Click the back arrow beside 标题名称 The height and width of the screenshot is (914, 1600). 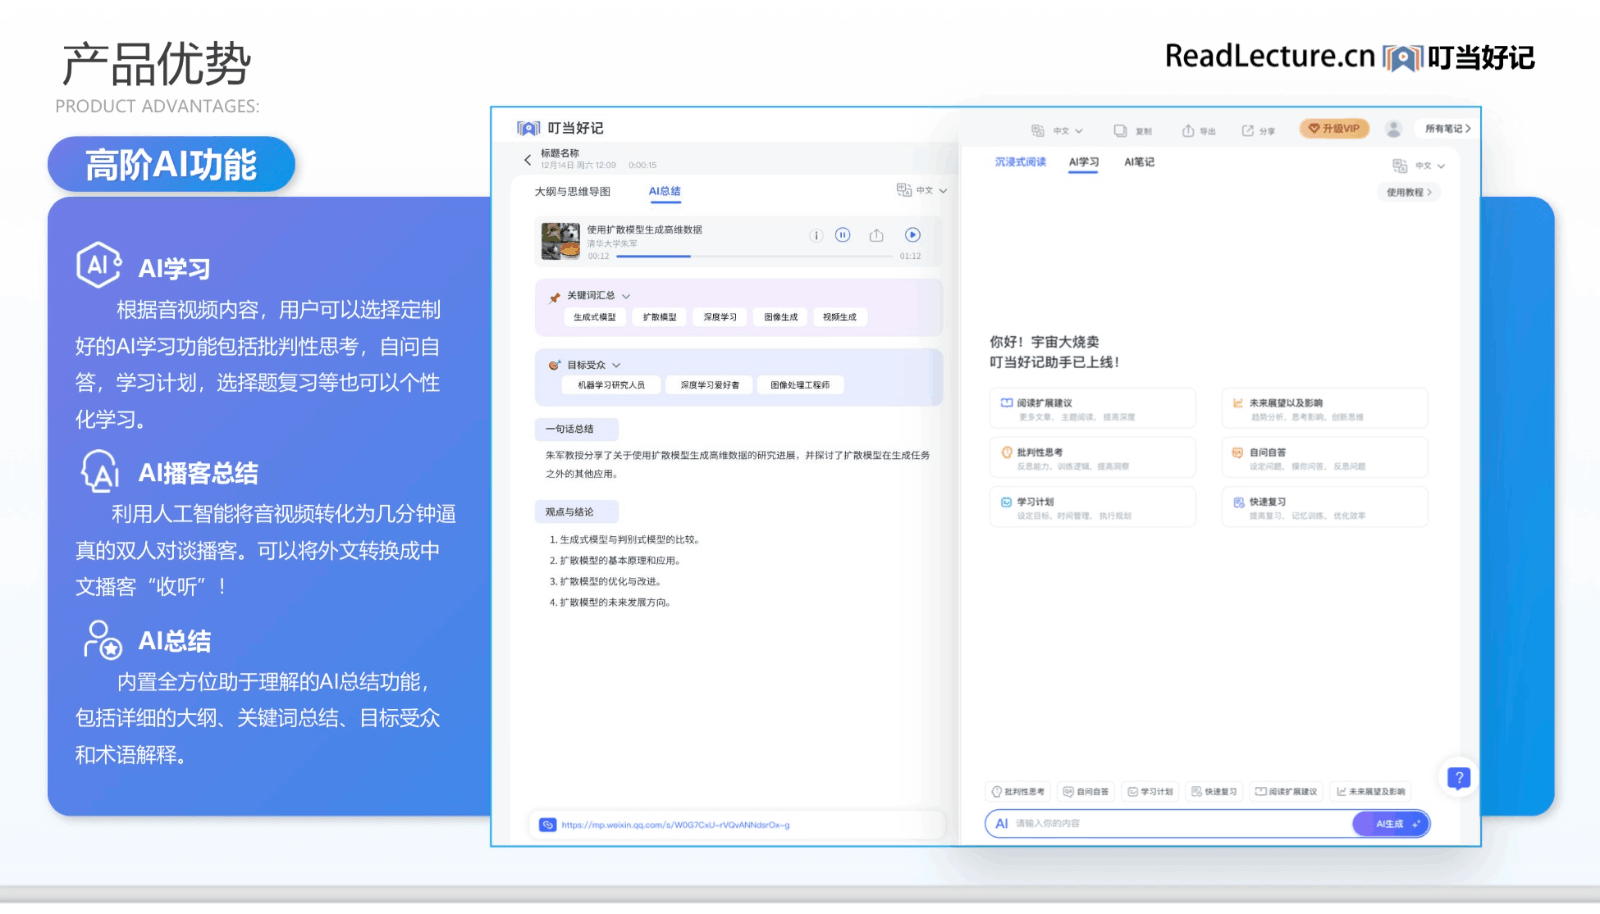[528, 160]
